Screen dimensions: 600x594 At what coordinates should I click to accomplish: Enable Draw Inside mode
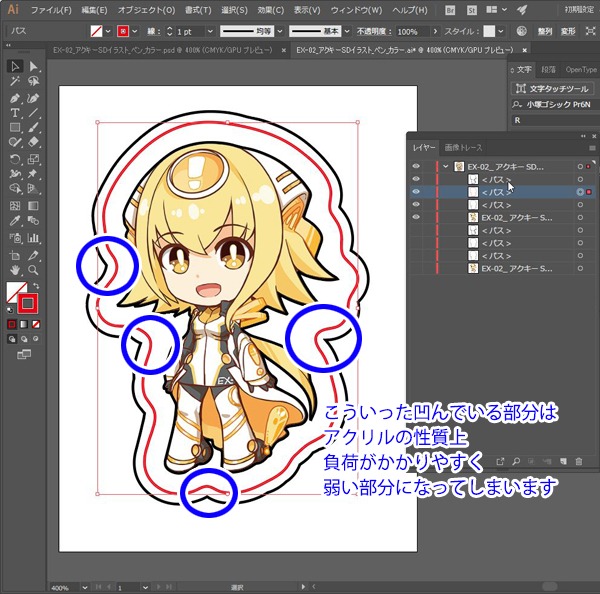pos(36,339)
